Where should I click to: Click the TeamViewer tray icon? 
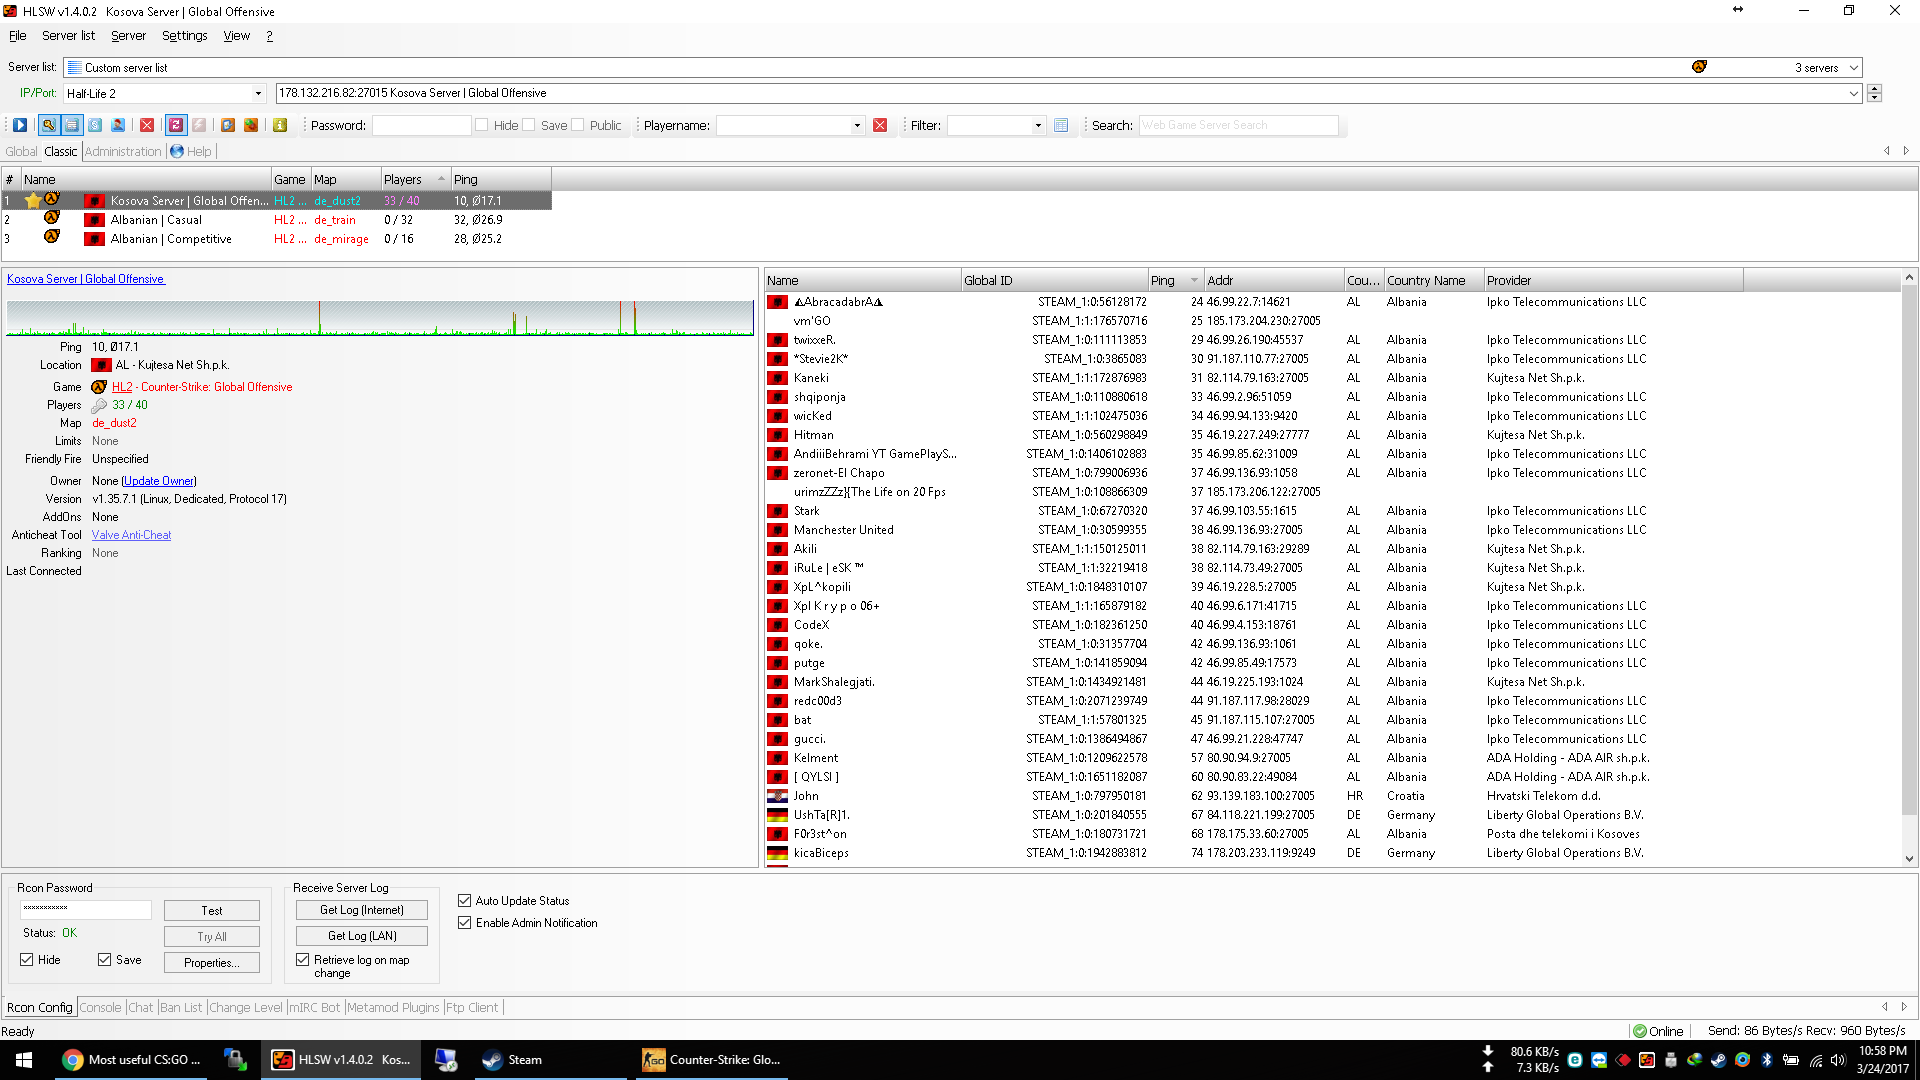click(1599, 1060)
